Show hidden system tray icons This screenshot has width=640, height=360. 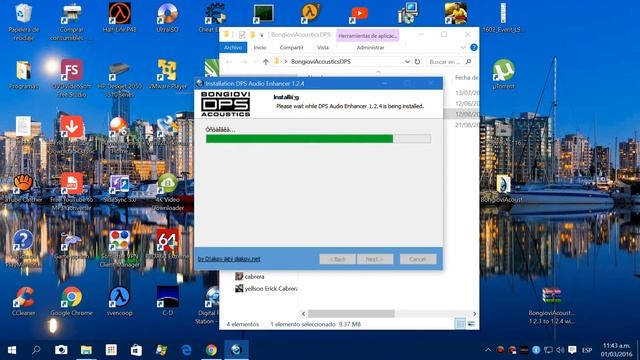coord(488,350)
